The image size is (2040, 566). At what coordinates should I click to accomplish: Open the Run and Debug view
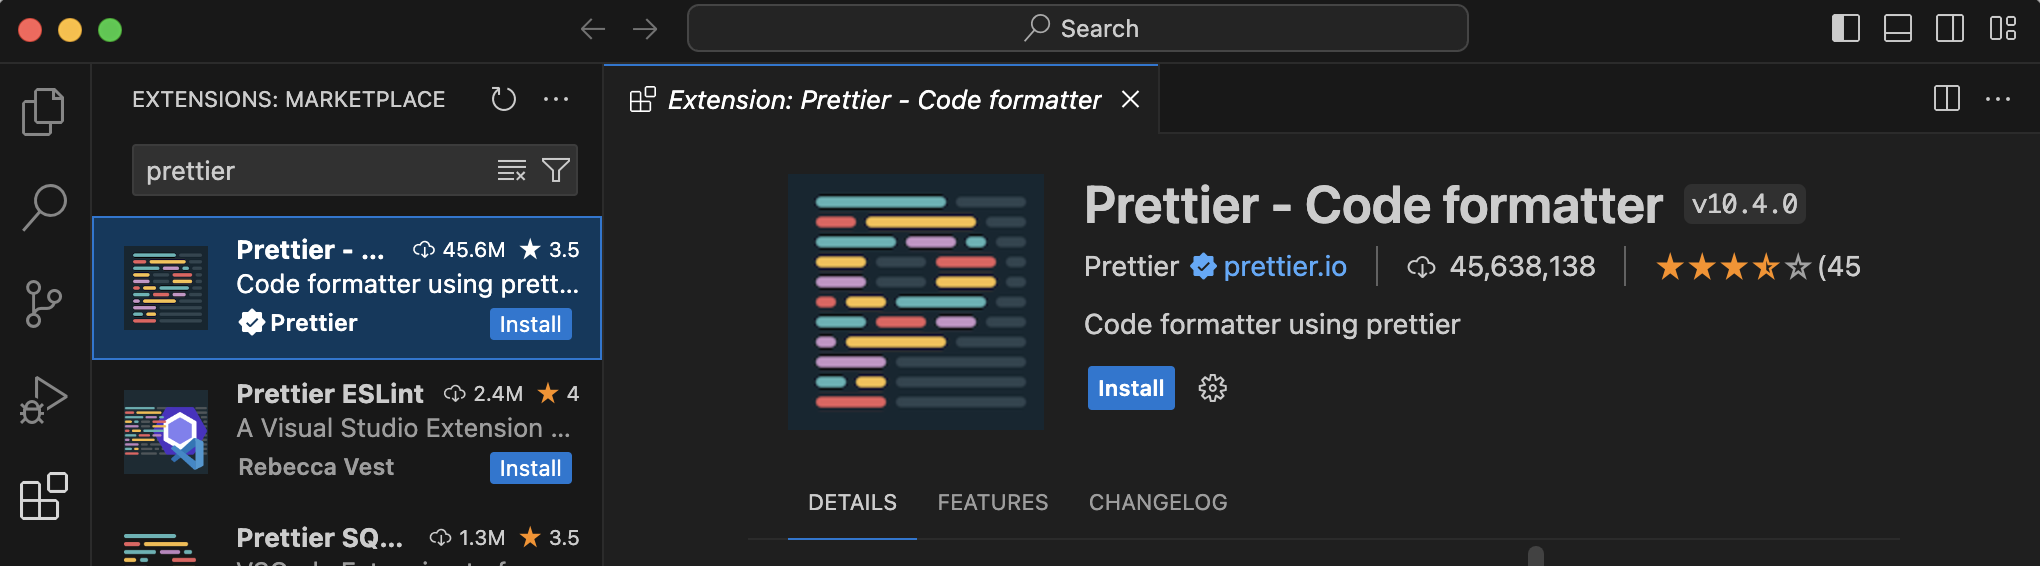(43, 399)
